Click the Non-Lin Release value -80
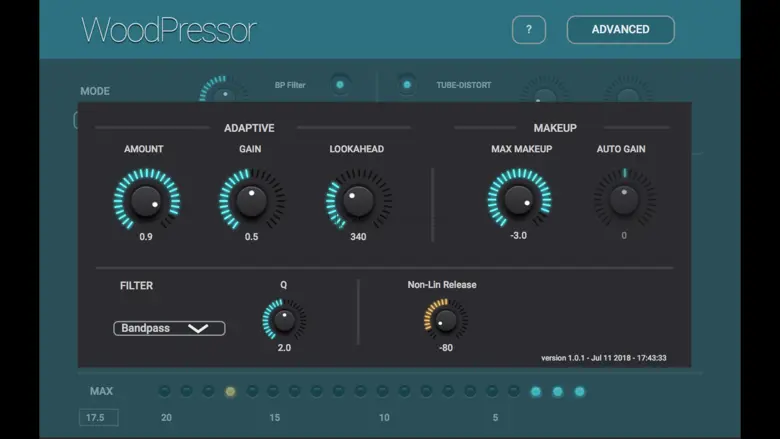This screenshot has height=439, width=780. tap(446, 348)
